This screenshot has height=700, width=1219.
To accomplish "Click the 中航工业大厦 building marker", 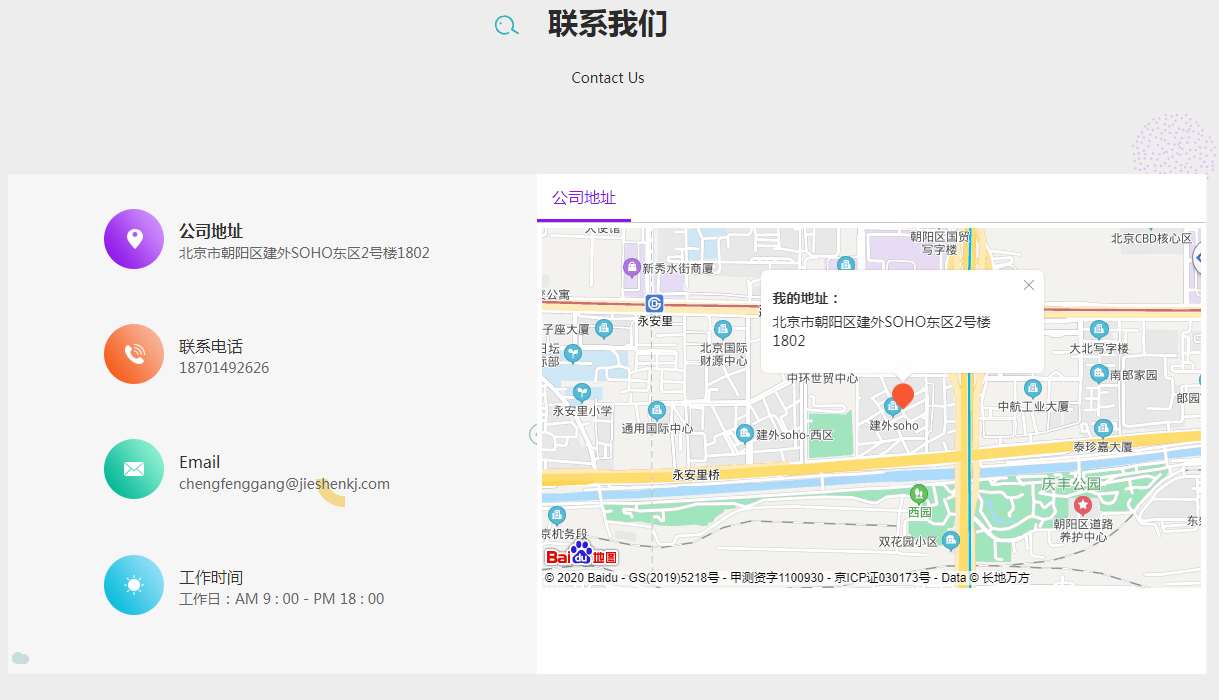I will (1033, 407).
